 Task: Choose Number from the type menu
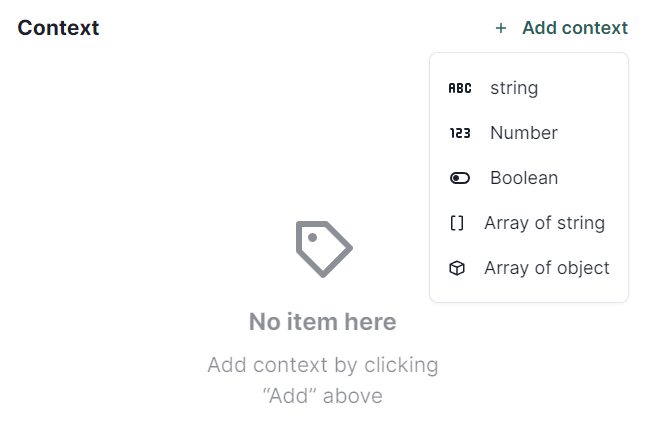pos(523,133)
